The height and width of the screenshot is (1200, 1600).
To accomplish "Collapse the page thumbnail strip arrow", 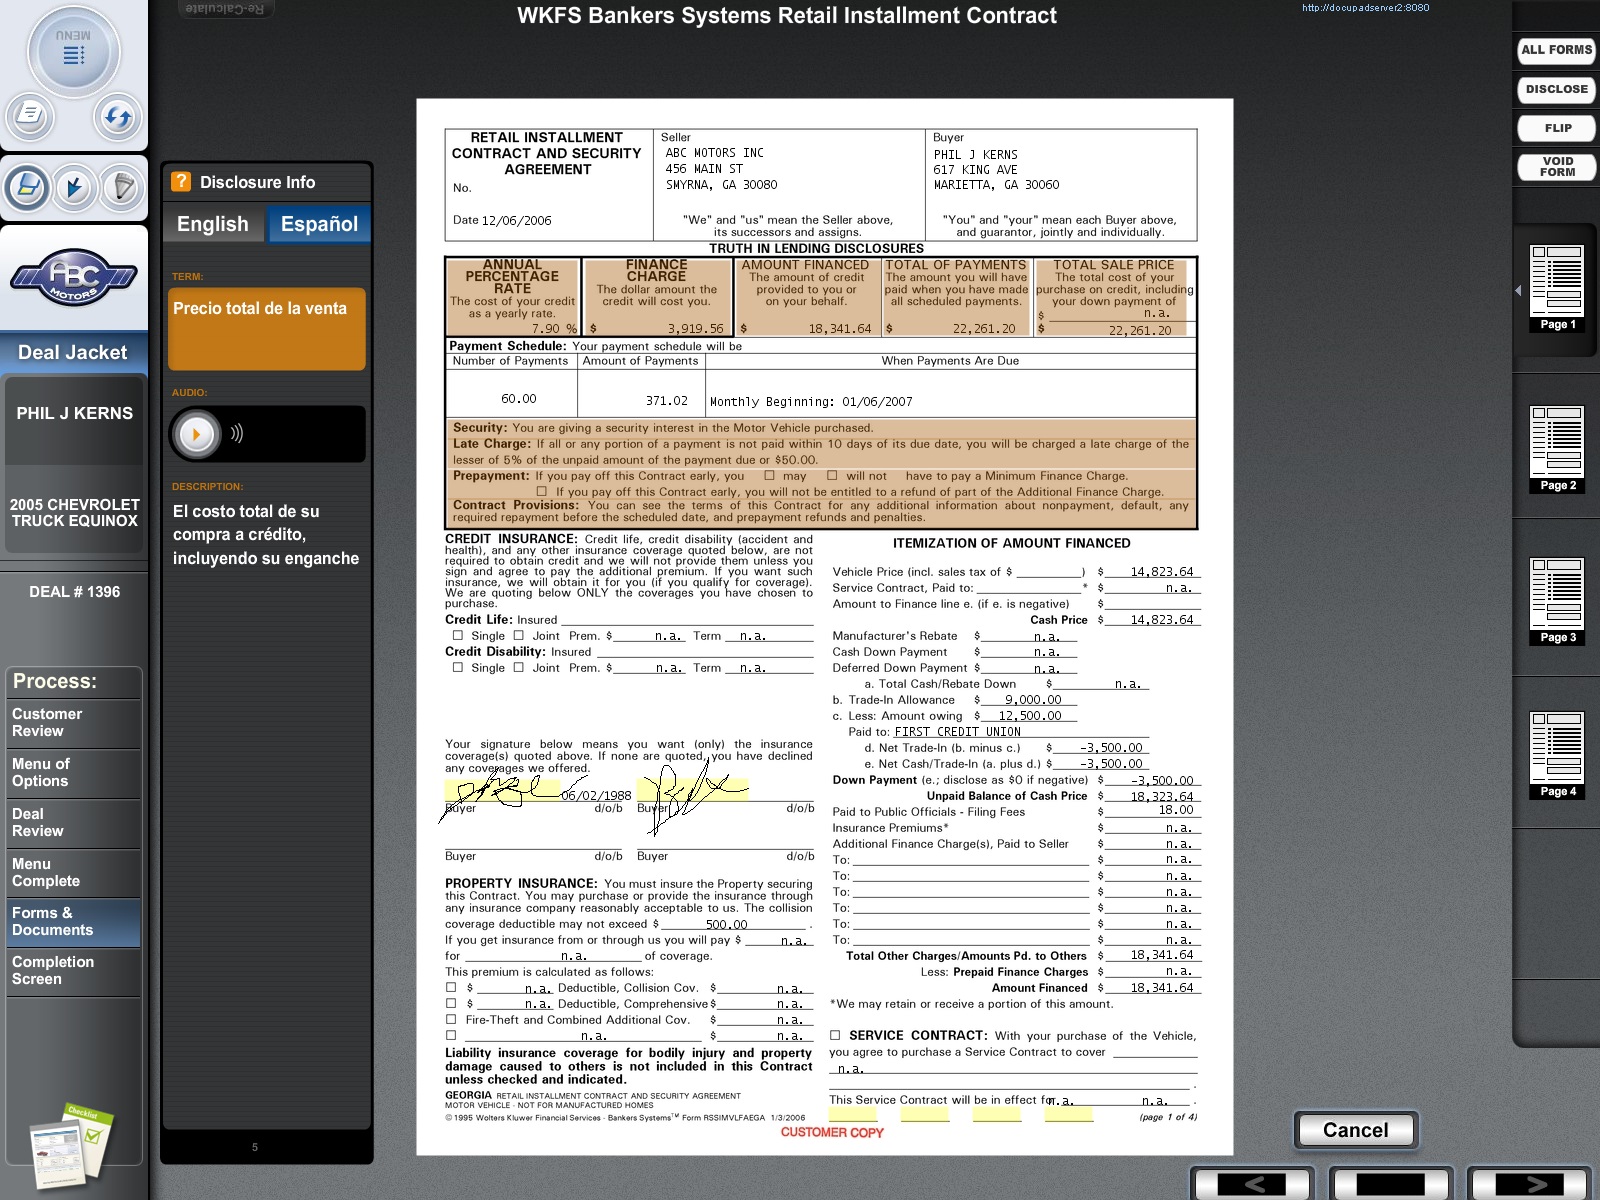I will [1518, 290].
